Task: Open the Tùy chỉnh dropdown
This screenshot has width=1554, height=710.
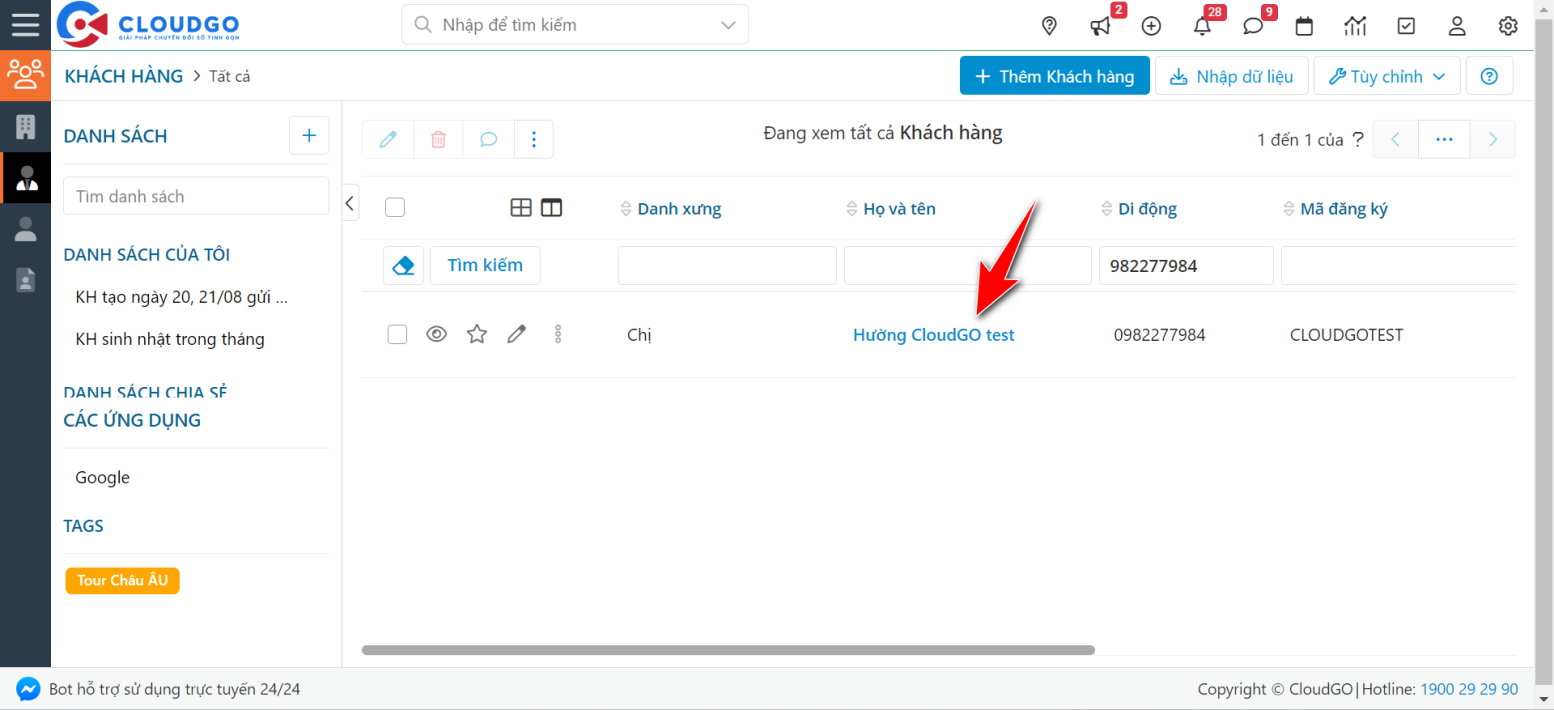Action: tap(1387, 75)
